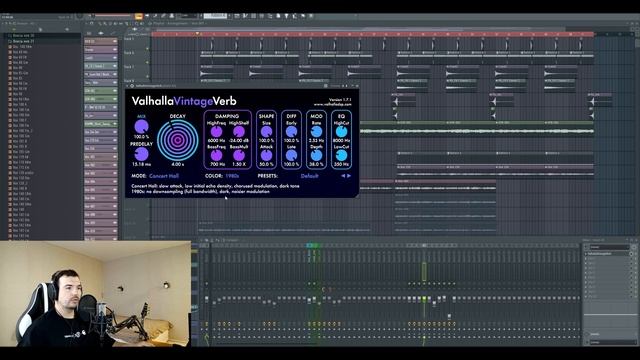The image size is (640, 360).
Task: Open the COLOR selector showing 1980s
Action: 232,176
